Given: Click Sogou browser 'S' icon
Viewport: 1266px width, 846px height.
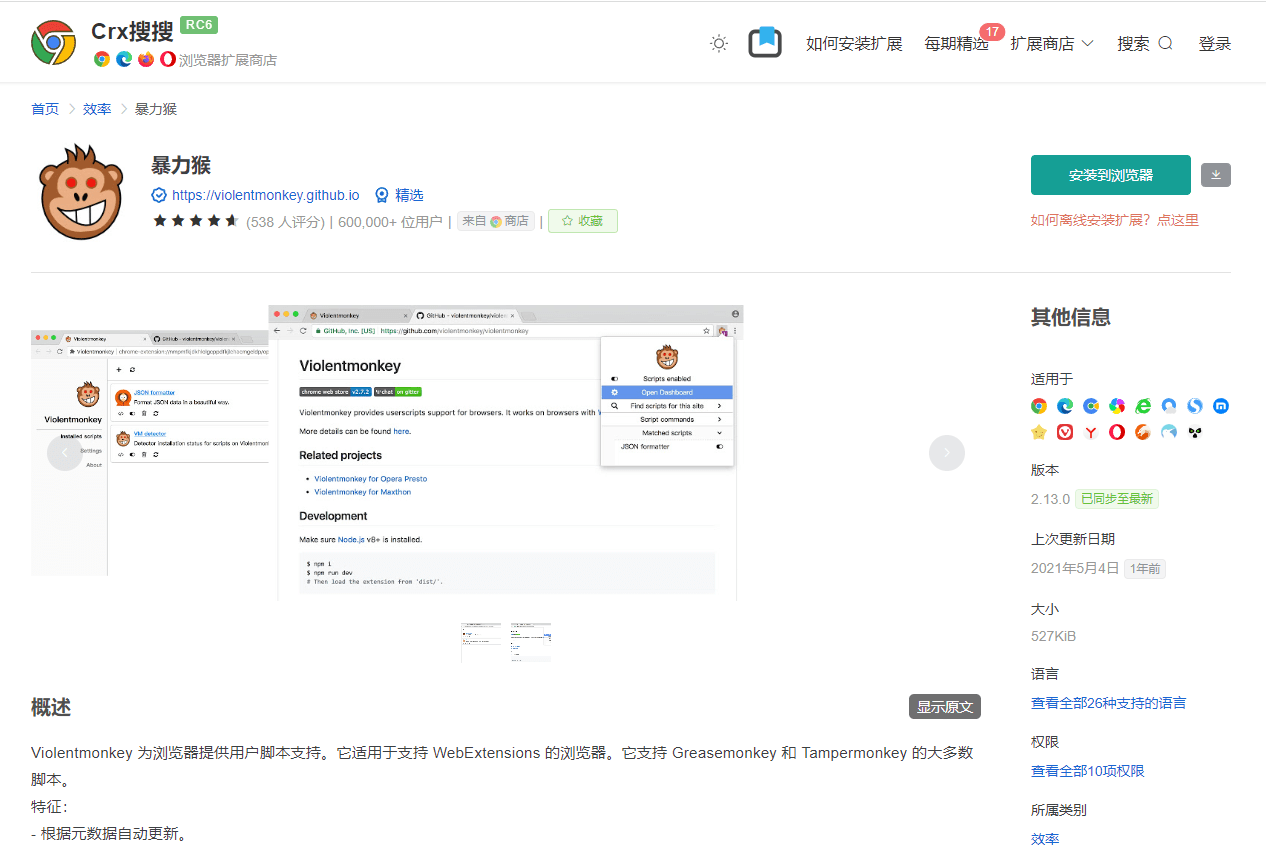Looking at the screenshot, I should [x=1195, y=406].
